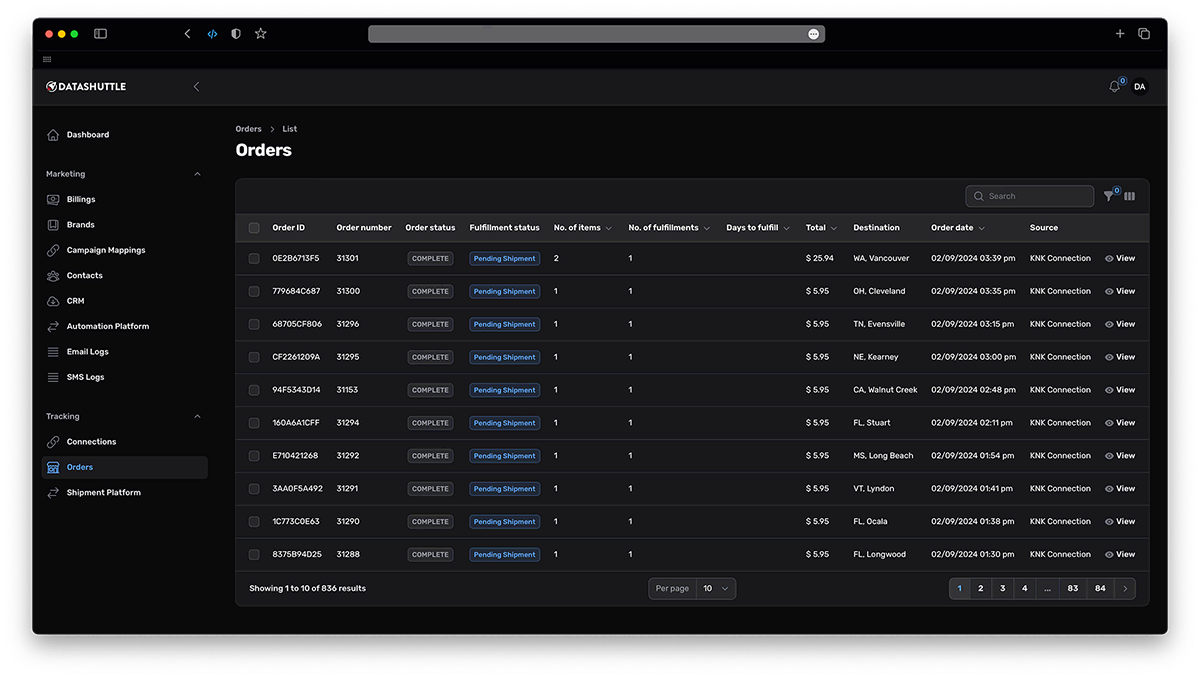Open Dashboard in the sidebar

tap(88, 135)
